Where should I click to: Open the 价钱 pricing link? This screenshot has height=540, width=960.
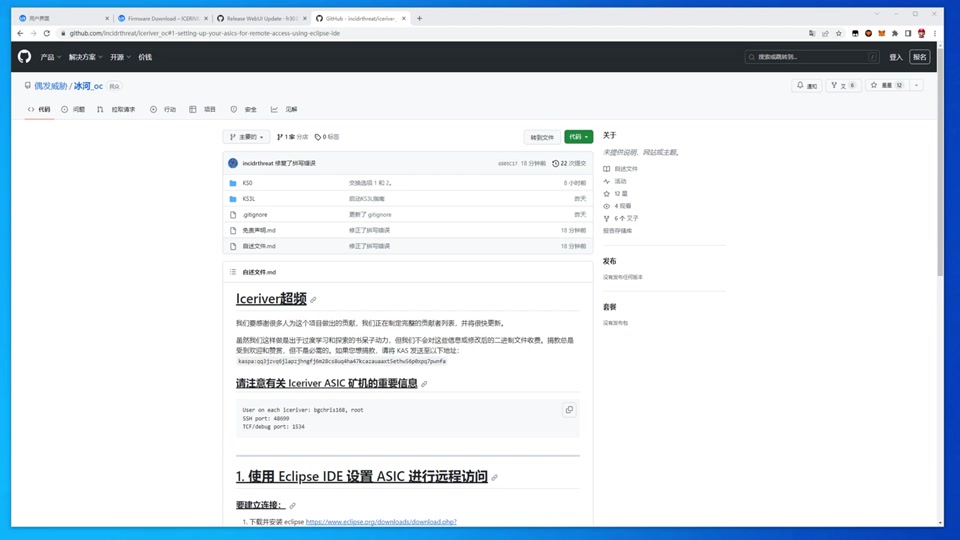145,57
